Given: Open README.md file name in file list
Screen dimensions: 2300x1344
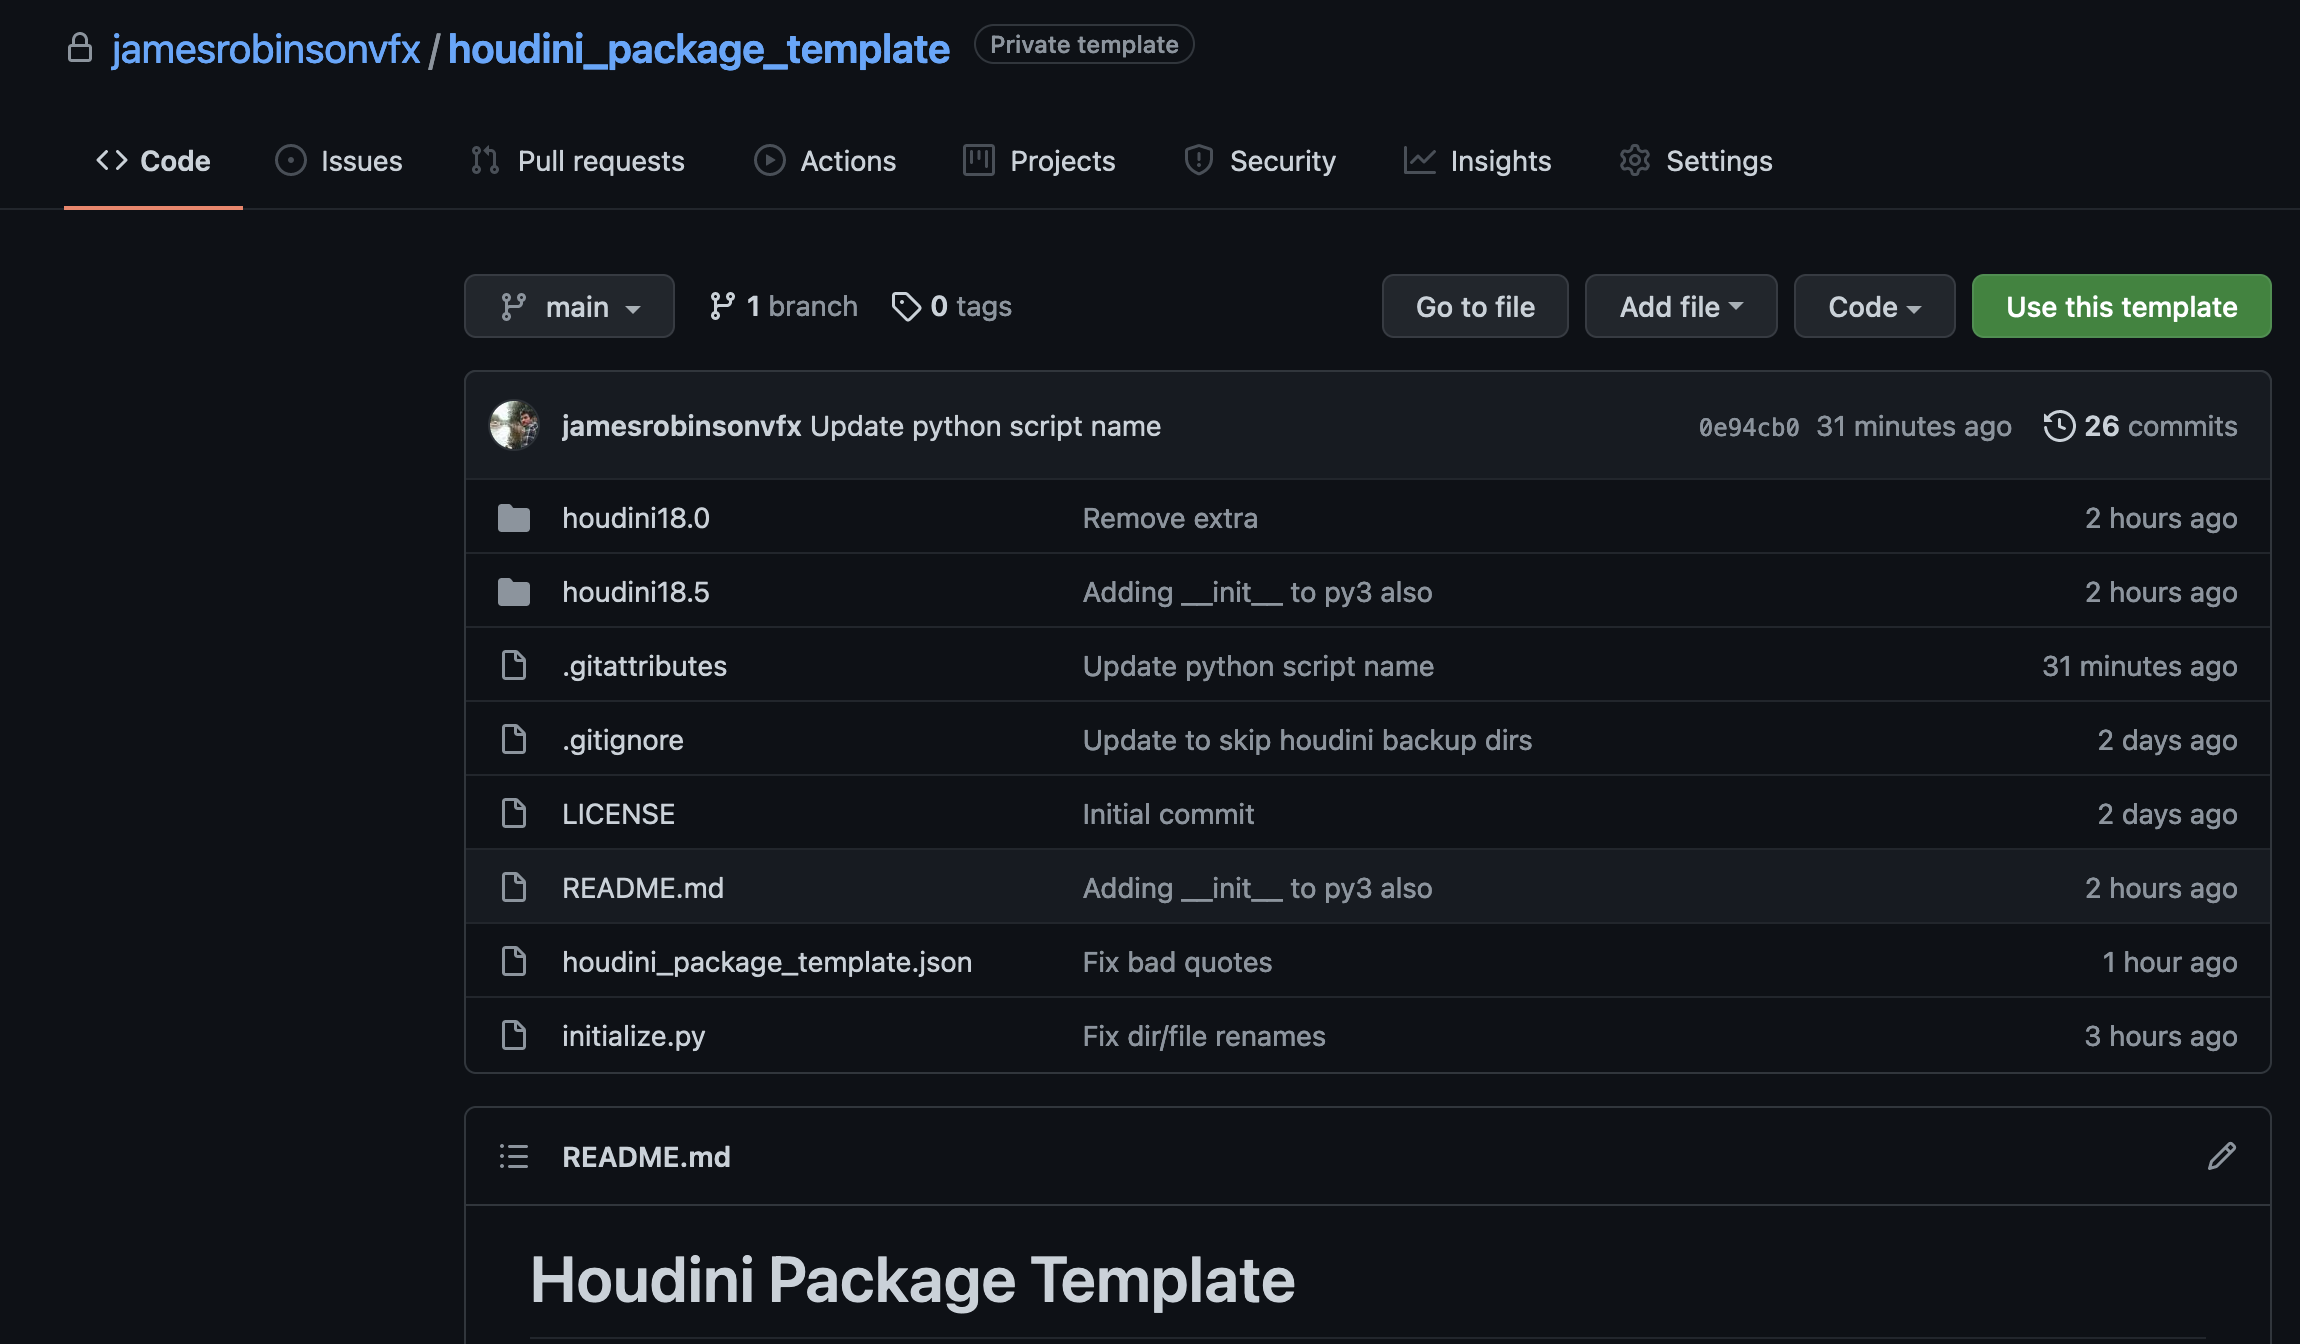Looking at the screenshot, I should pos(643,888).
